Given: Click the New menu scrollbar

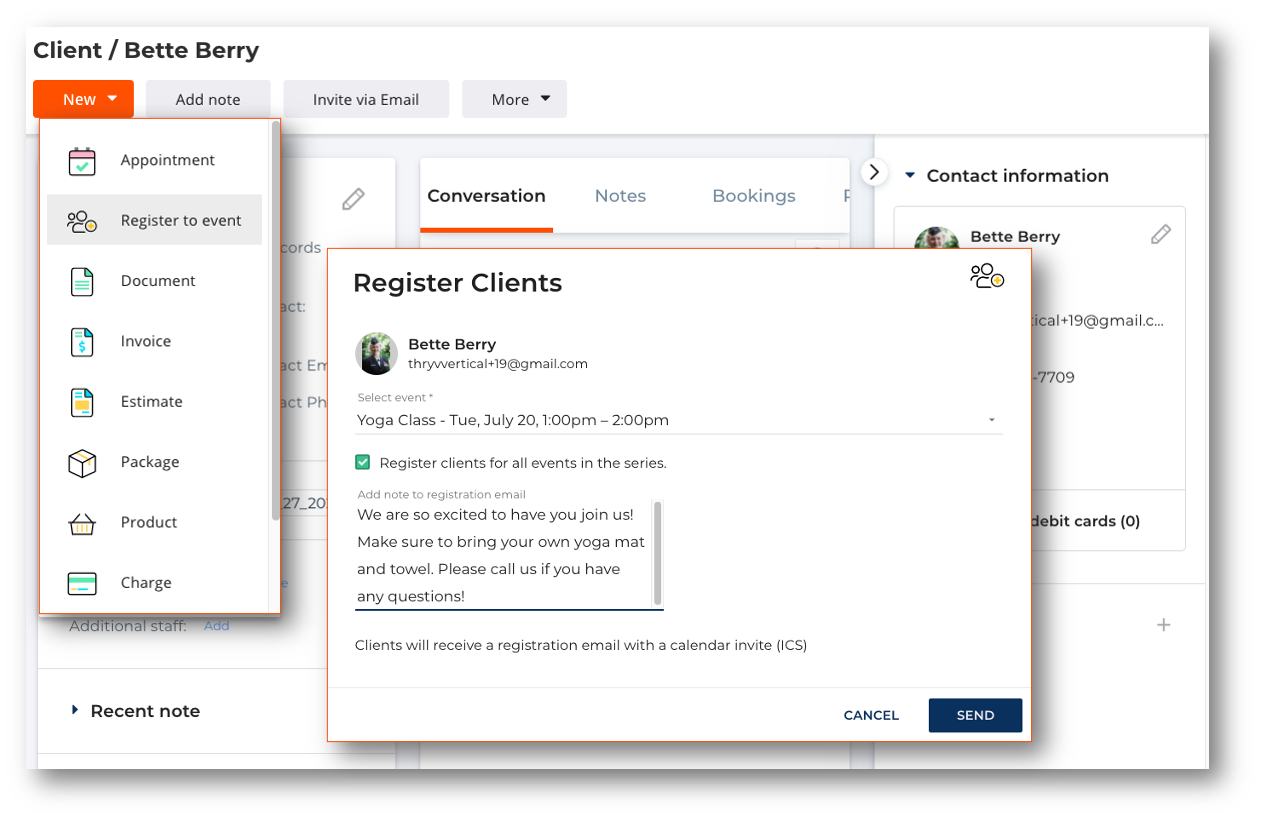Looking at the screenshot, I should click(x=275, y=320).
